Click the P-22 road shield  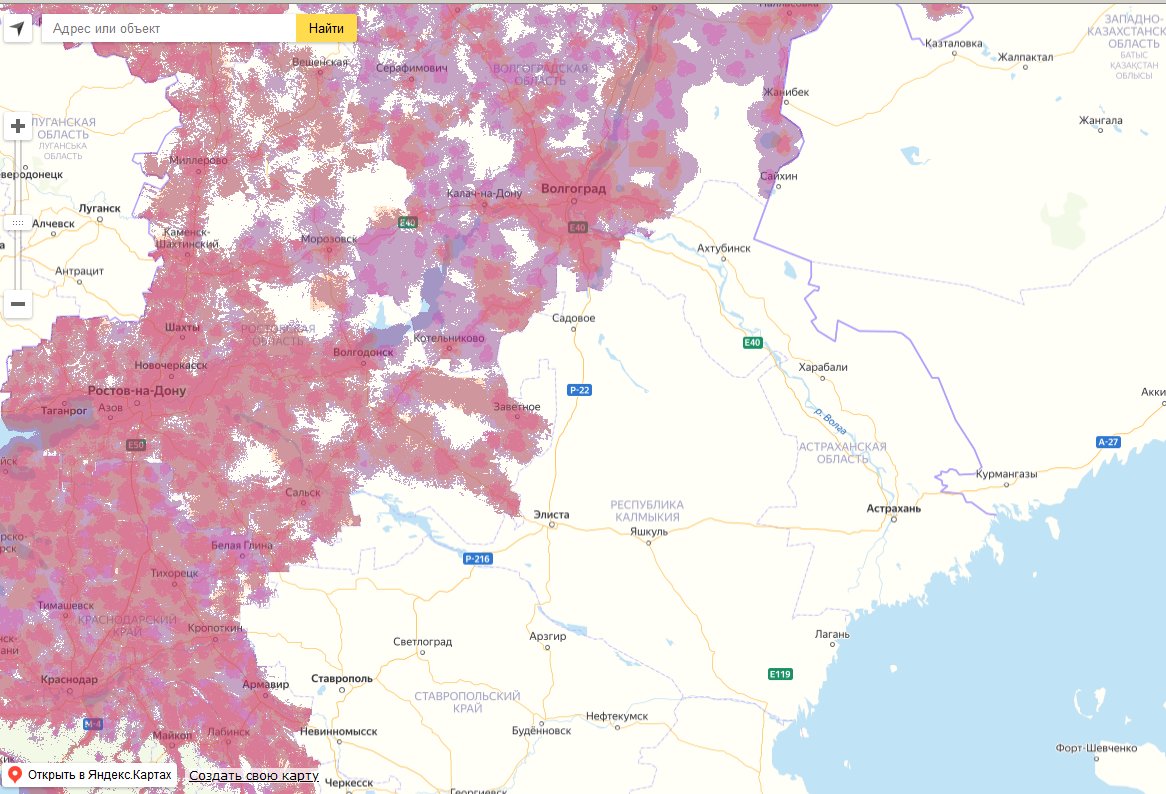[579, 390]
